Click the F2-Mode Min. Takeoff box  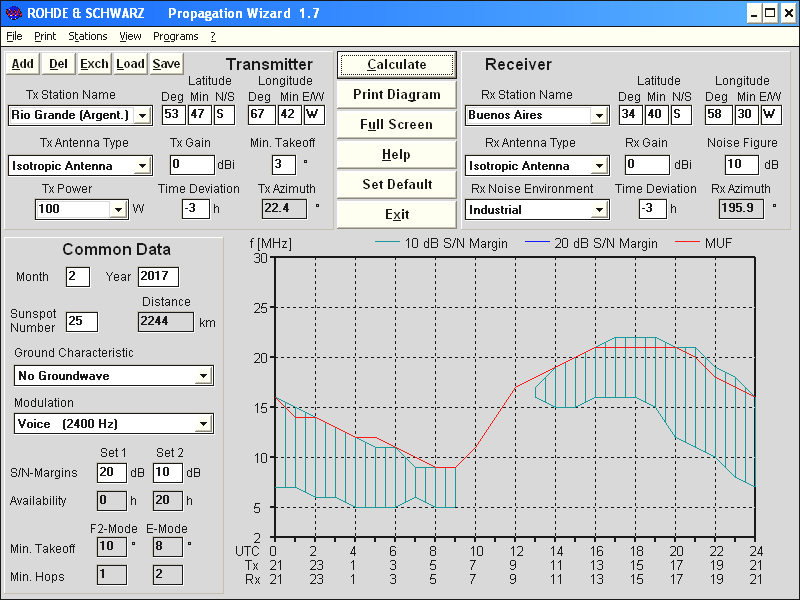[112, 547]
